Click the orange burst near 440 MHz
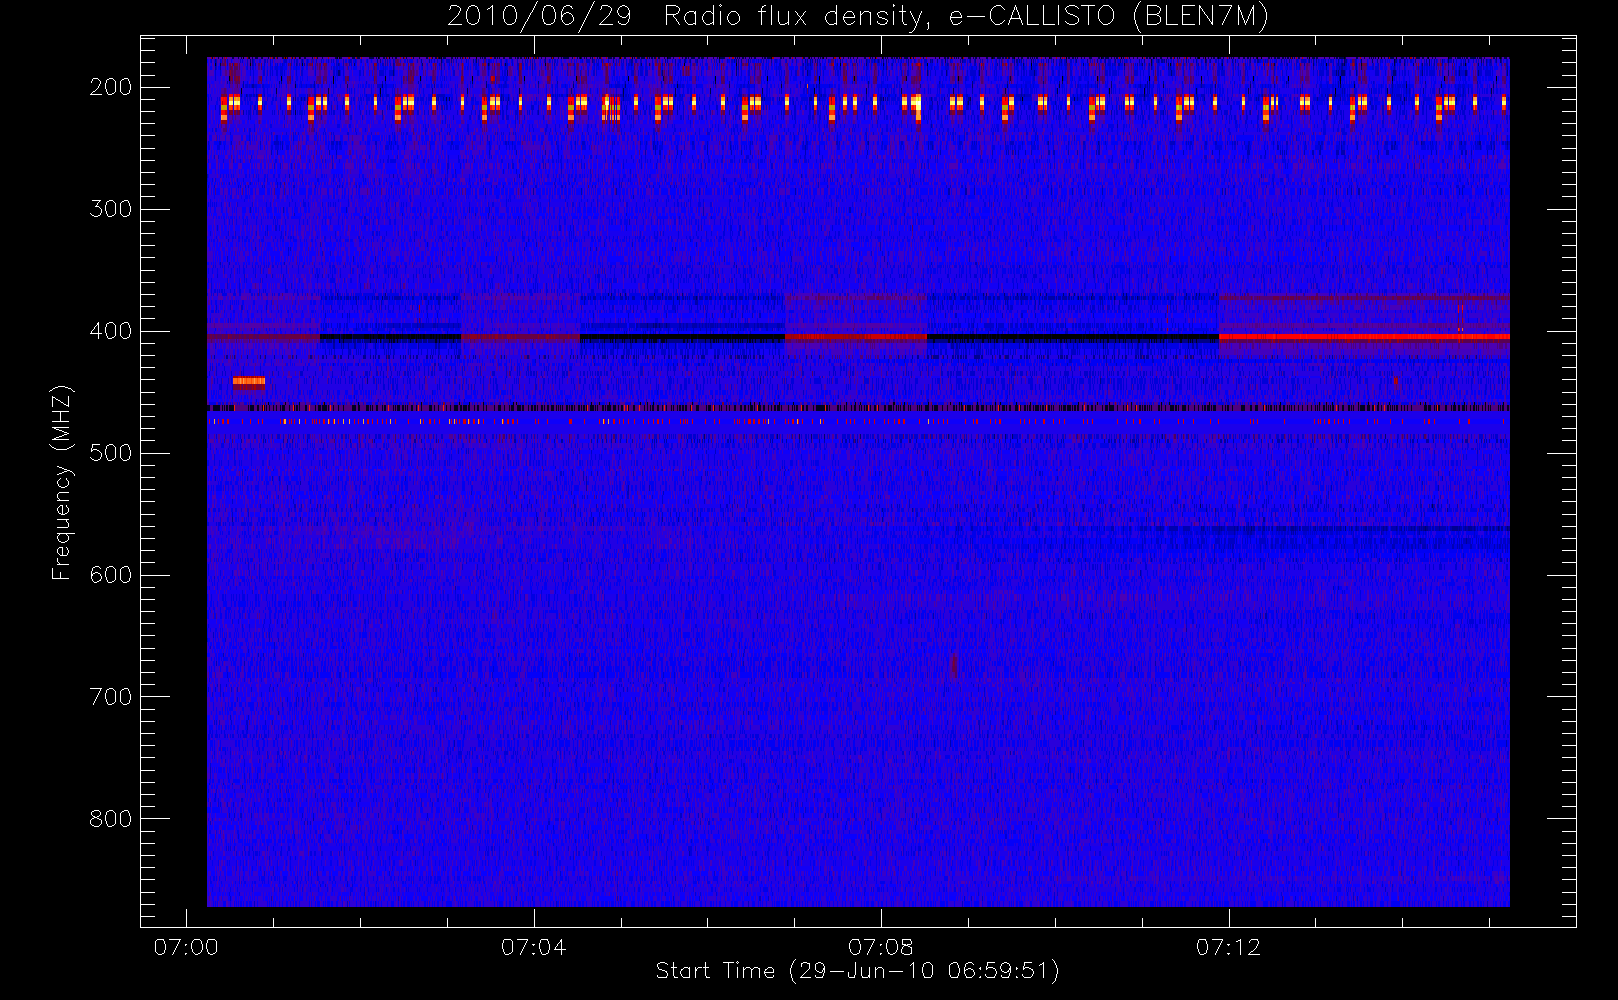 point(249,381)
